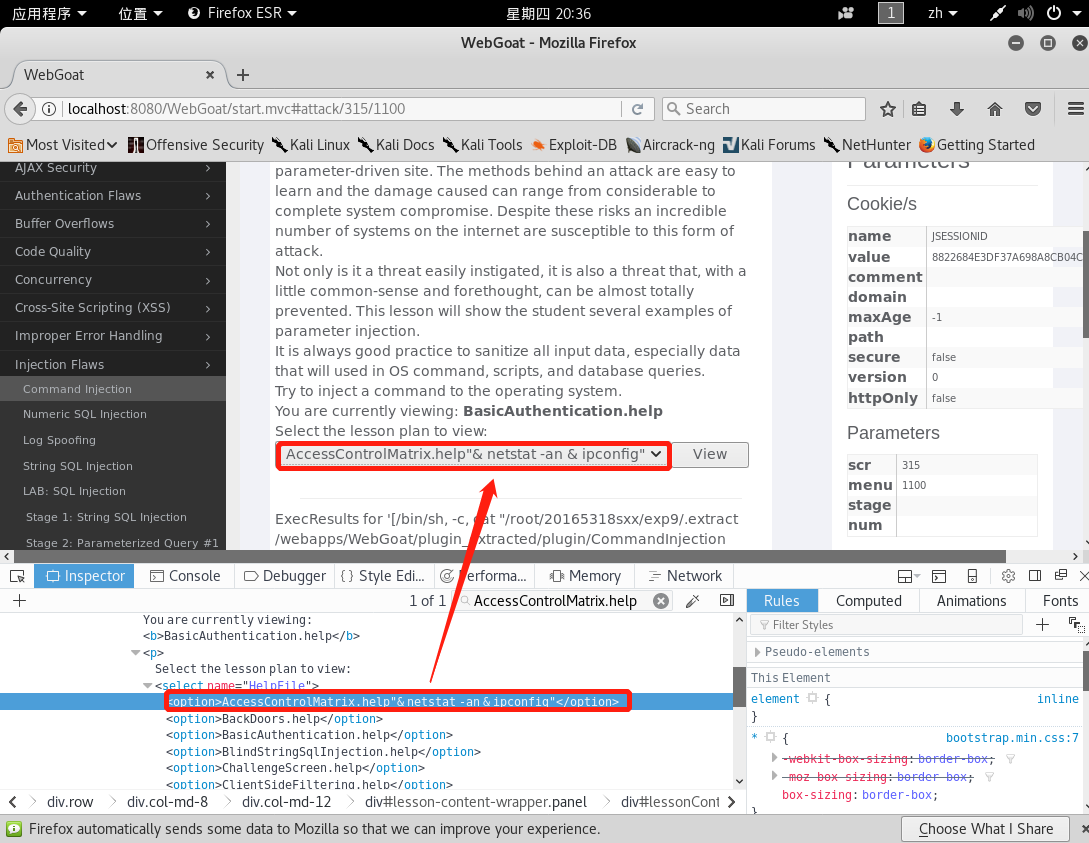The width and height of the screenshot is (1089, 843).
Task: Activate the eyedropper color picker tool
Action: coord(692,601)
